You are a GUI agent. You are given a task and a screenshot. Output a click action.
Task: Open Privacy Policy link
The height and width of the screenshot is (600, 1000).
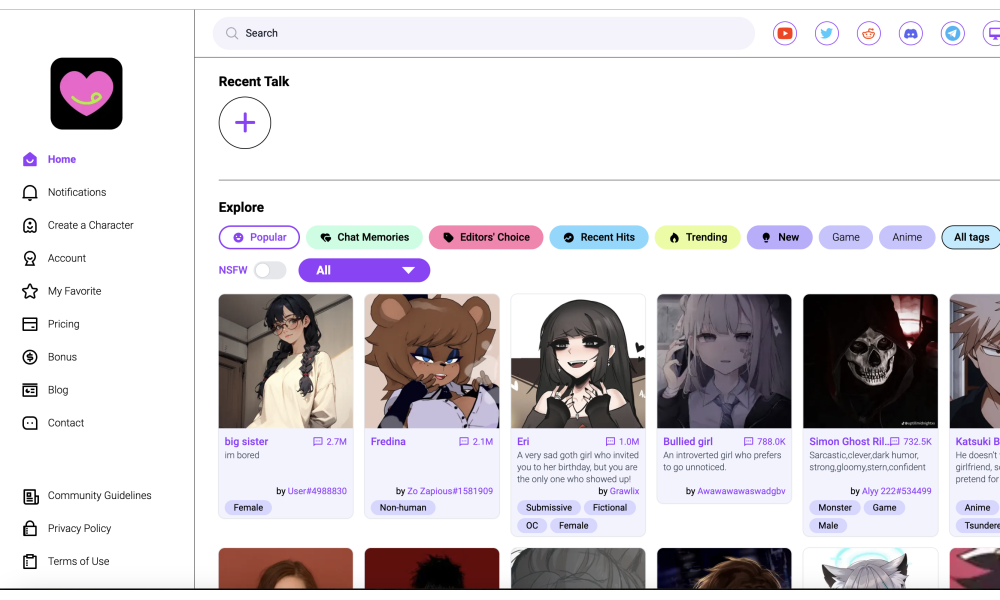pyautogui.click(x=80, y=529)
